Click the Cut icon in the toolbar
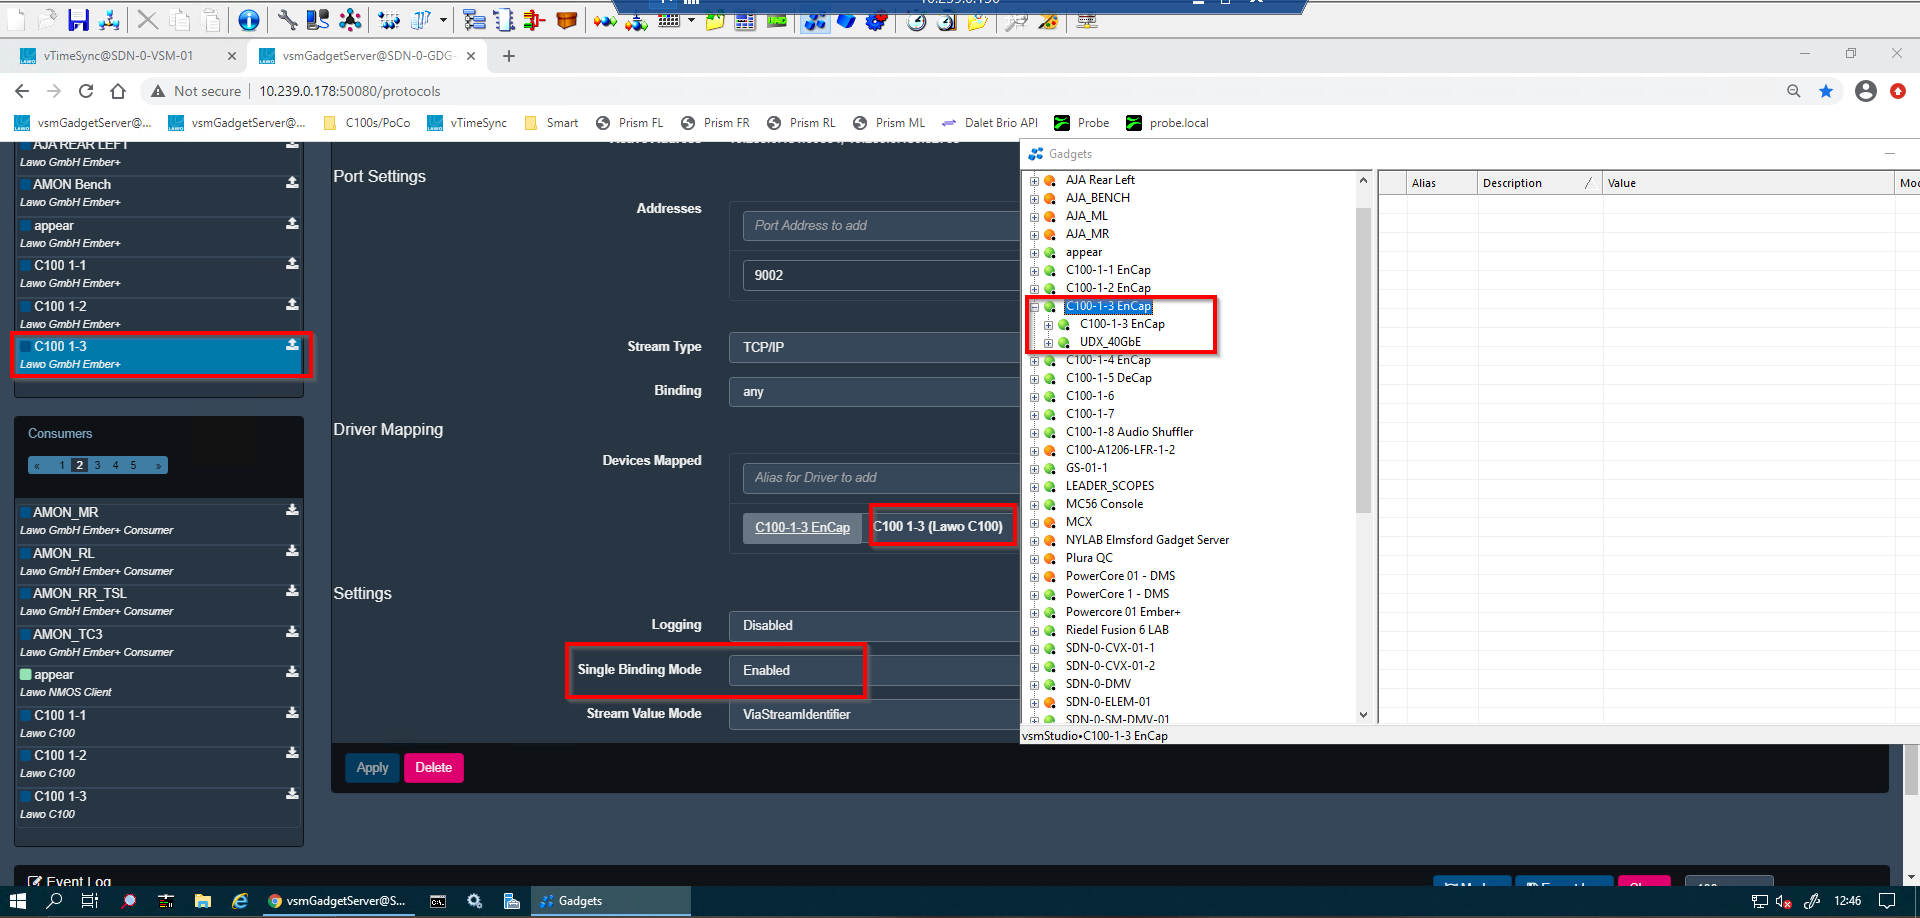Screen dimensions: 1920x918 pyautogui.click(x=147, y=21)
